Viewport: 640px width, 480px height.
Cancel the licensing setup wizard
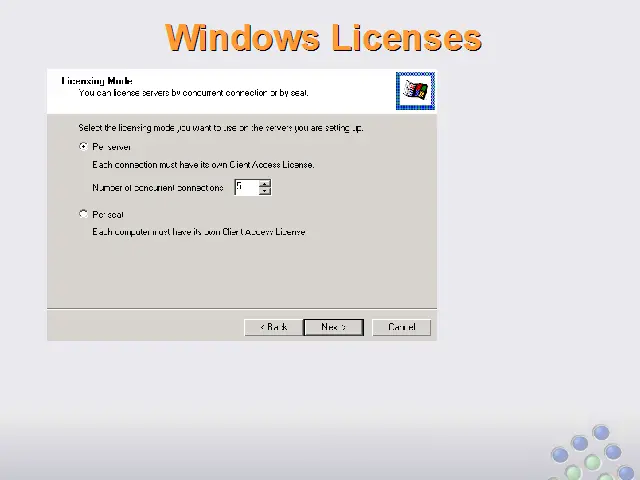[x=402, y=327]
